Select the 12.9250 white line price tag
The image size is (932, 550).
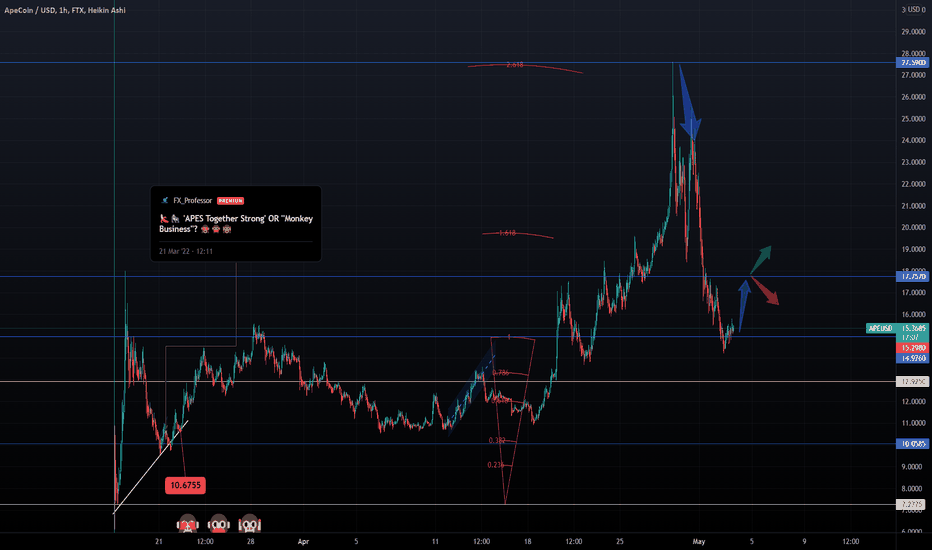point(912,382)
